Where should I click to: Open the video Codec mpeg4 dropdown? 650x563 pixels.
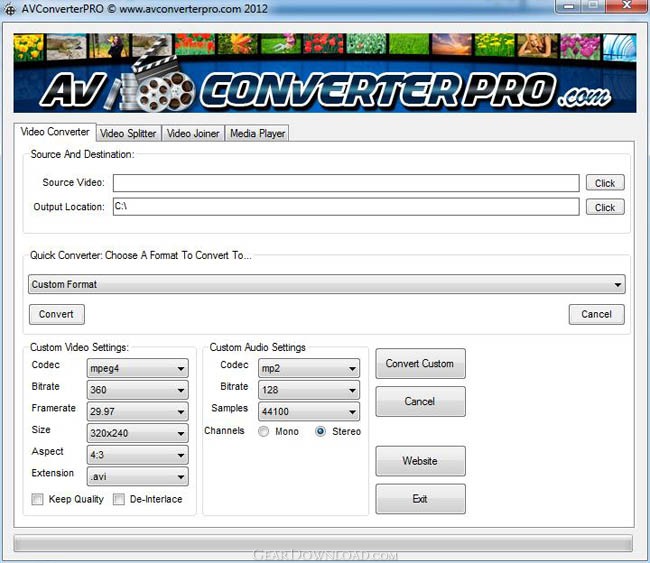click(137, 368)
